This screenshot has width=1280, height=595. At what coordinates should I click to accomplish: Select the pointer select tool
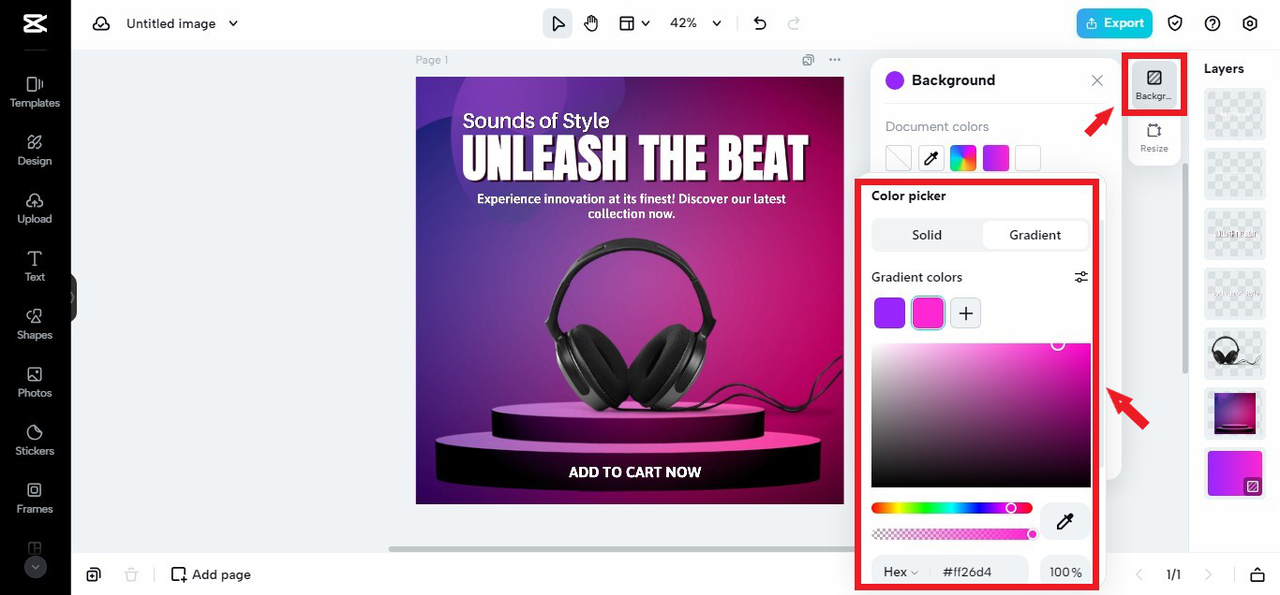tap(558, 23)
